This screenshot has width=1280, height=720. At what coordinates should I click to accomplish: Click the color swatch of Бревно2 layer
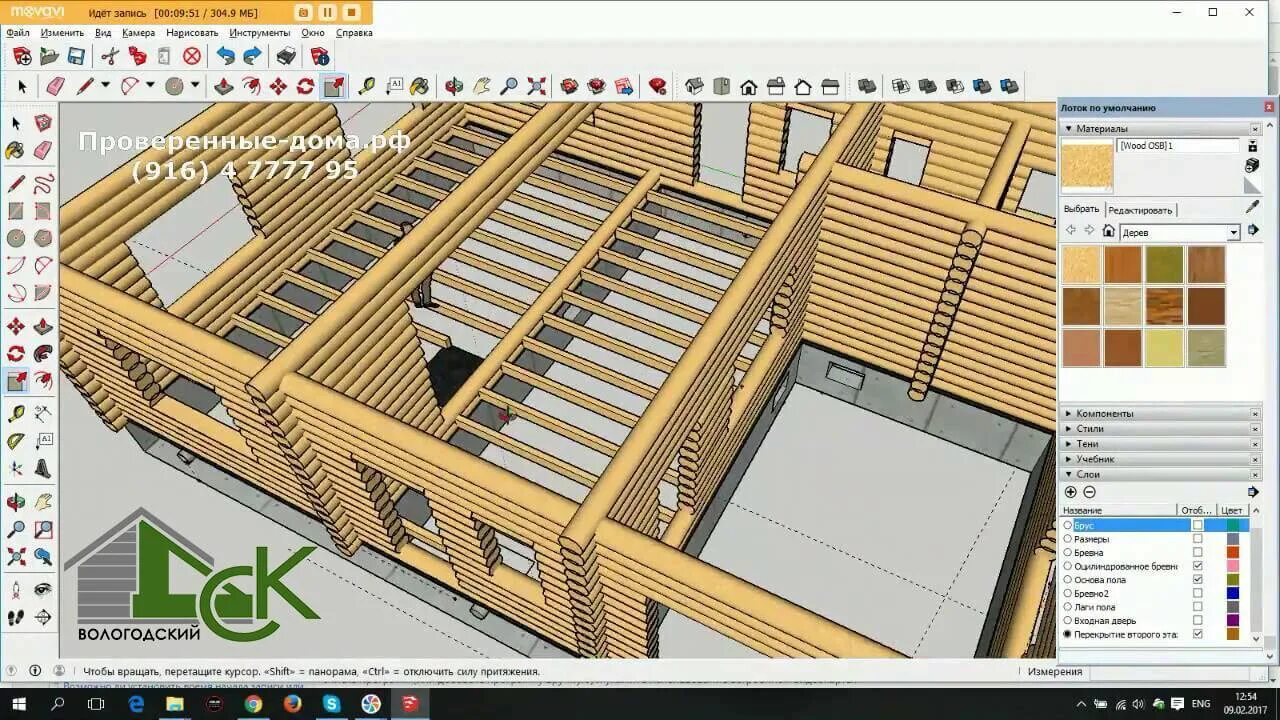pos(1233,593)
